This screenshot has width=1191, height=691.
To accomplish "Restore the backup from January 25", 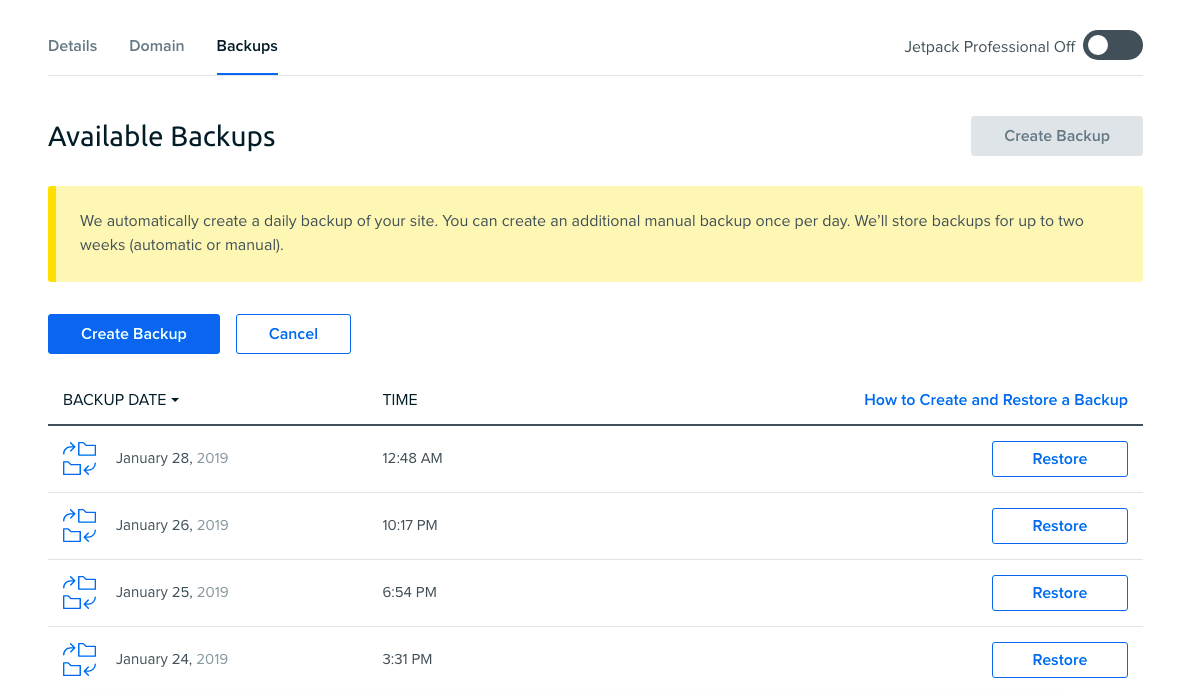I will [1059, 593].
